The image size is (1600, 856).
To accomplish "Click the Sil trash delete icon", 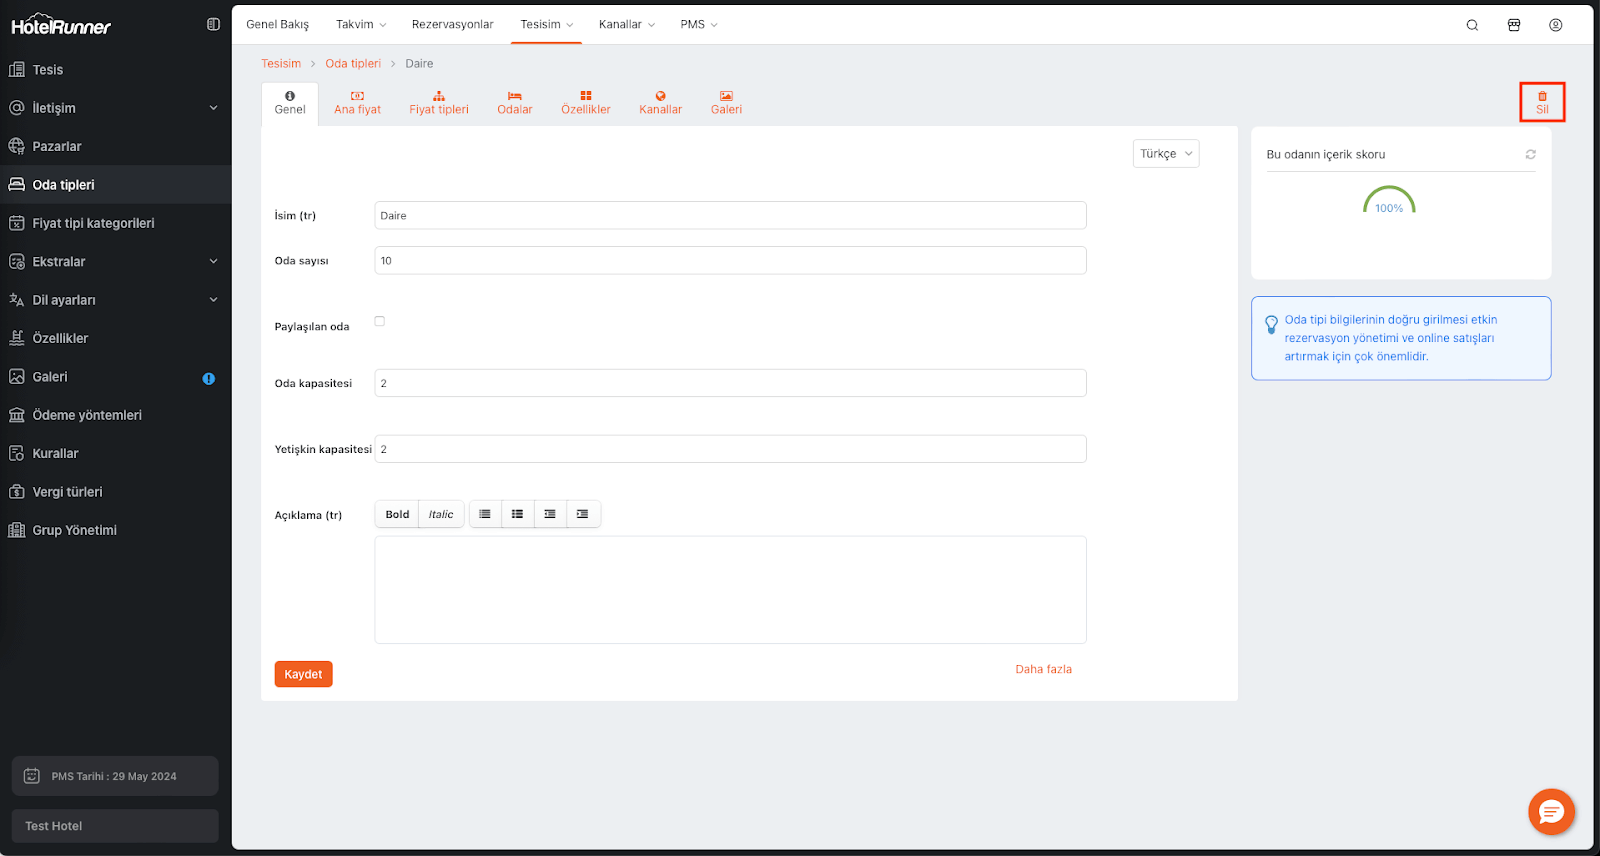I will pyautogui.click(x=1542, y=102).
